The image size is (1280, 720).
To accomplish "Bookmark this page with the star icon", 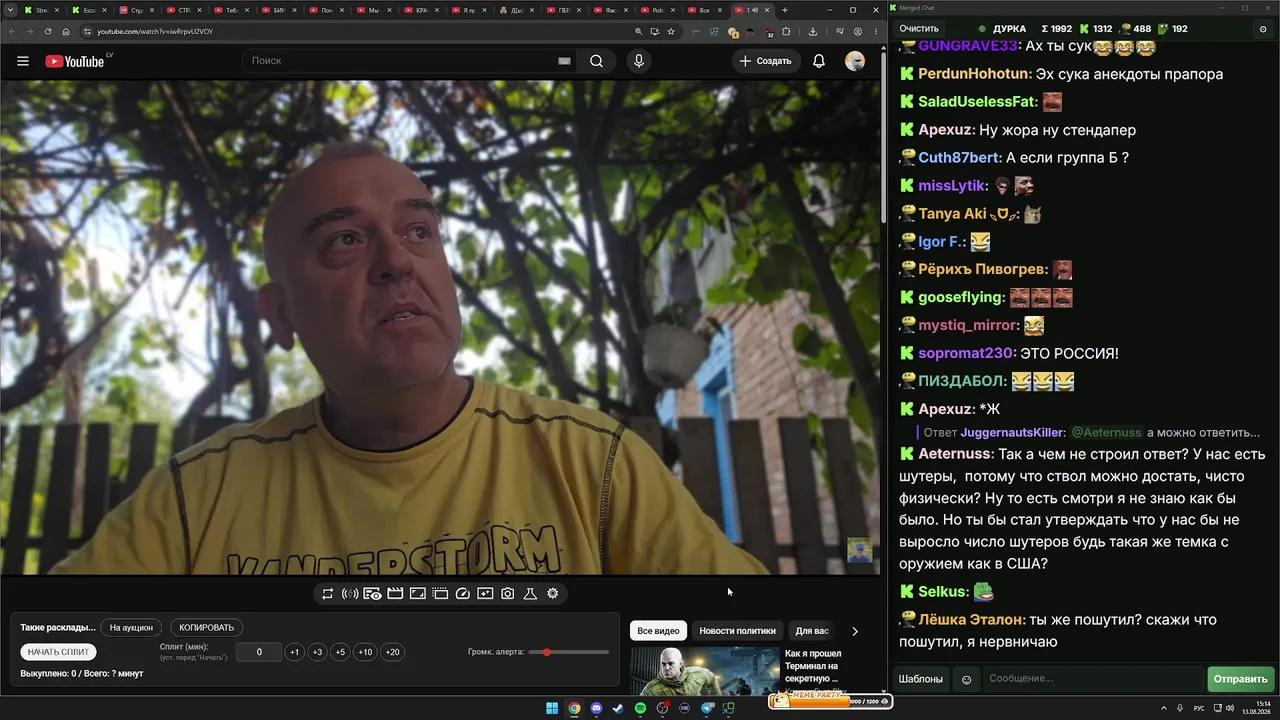I will pos(671,31).
